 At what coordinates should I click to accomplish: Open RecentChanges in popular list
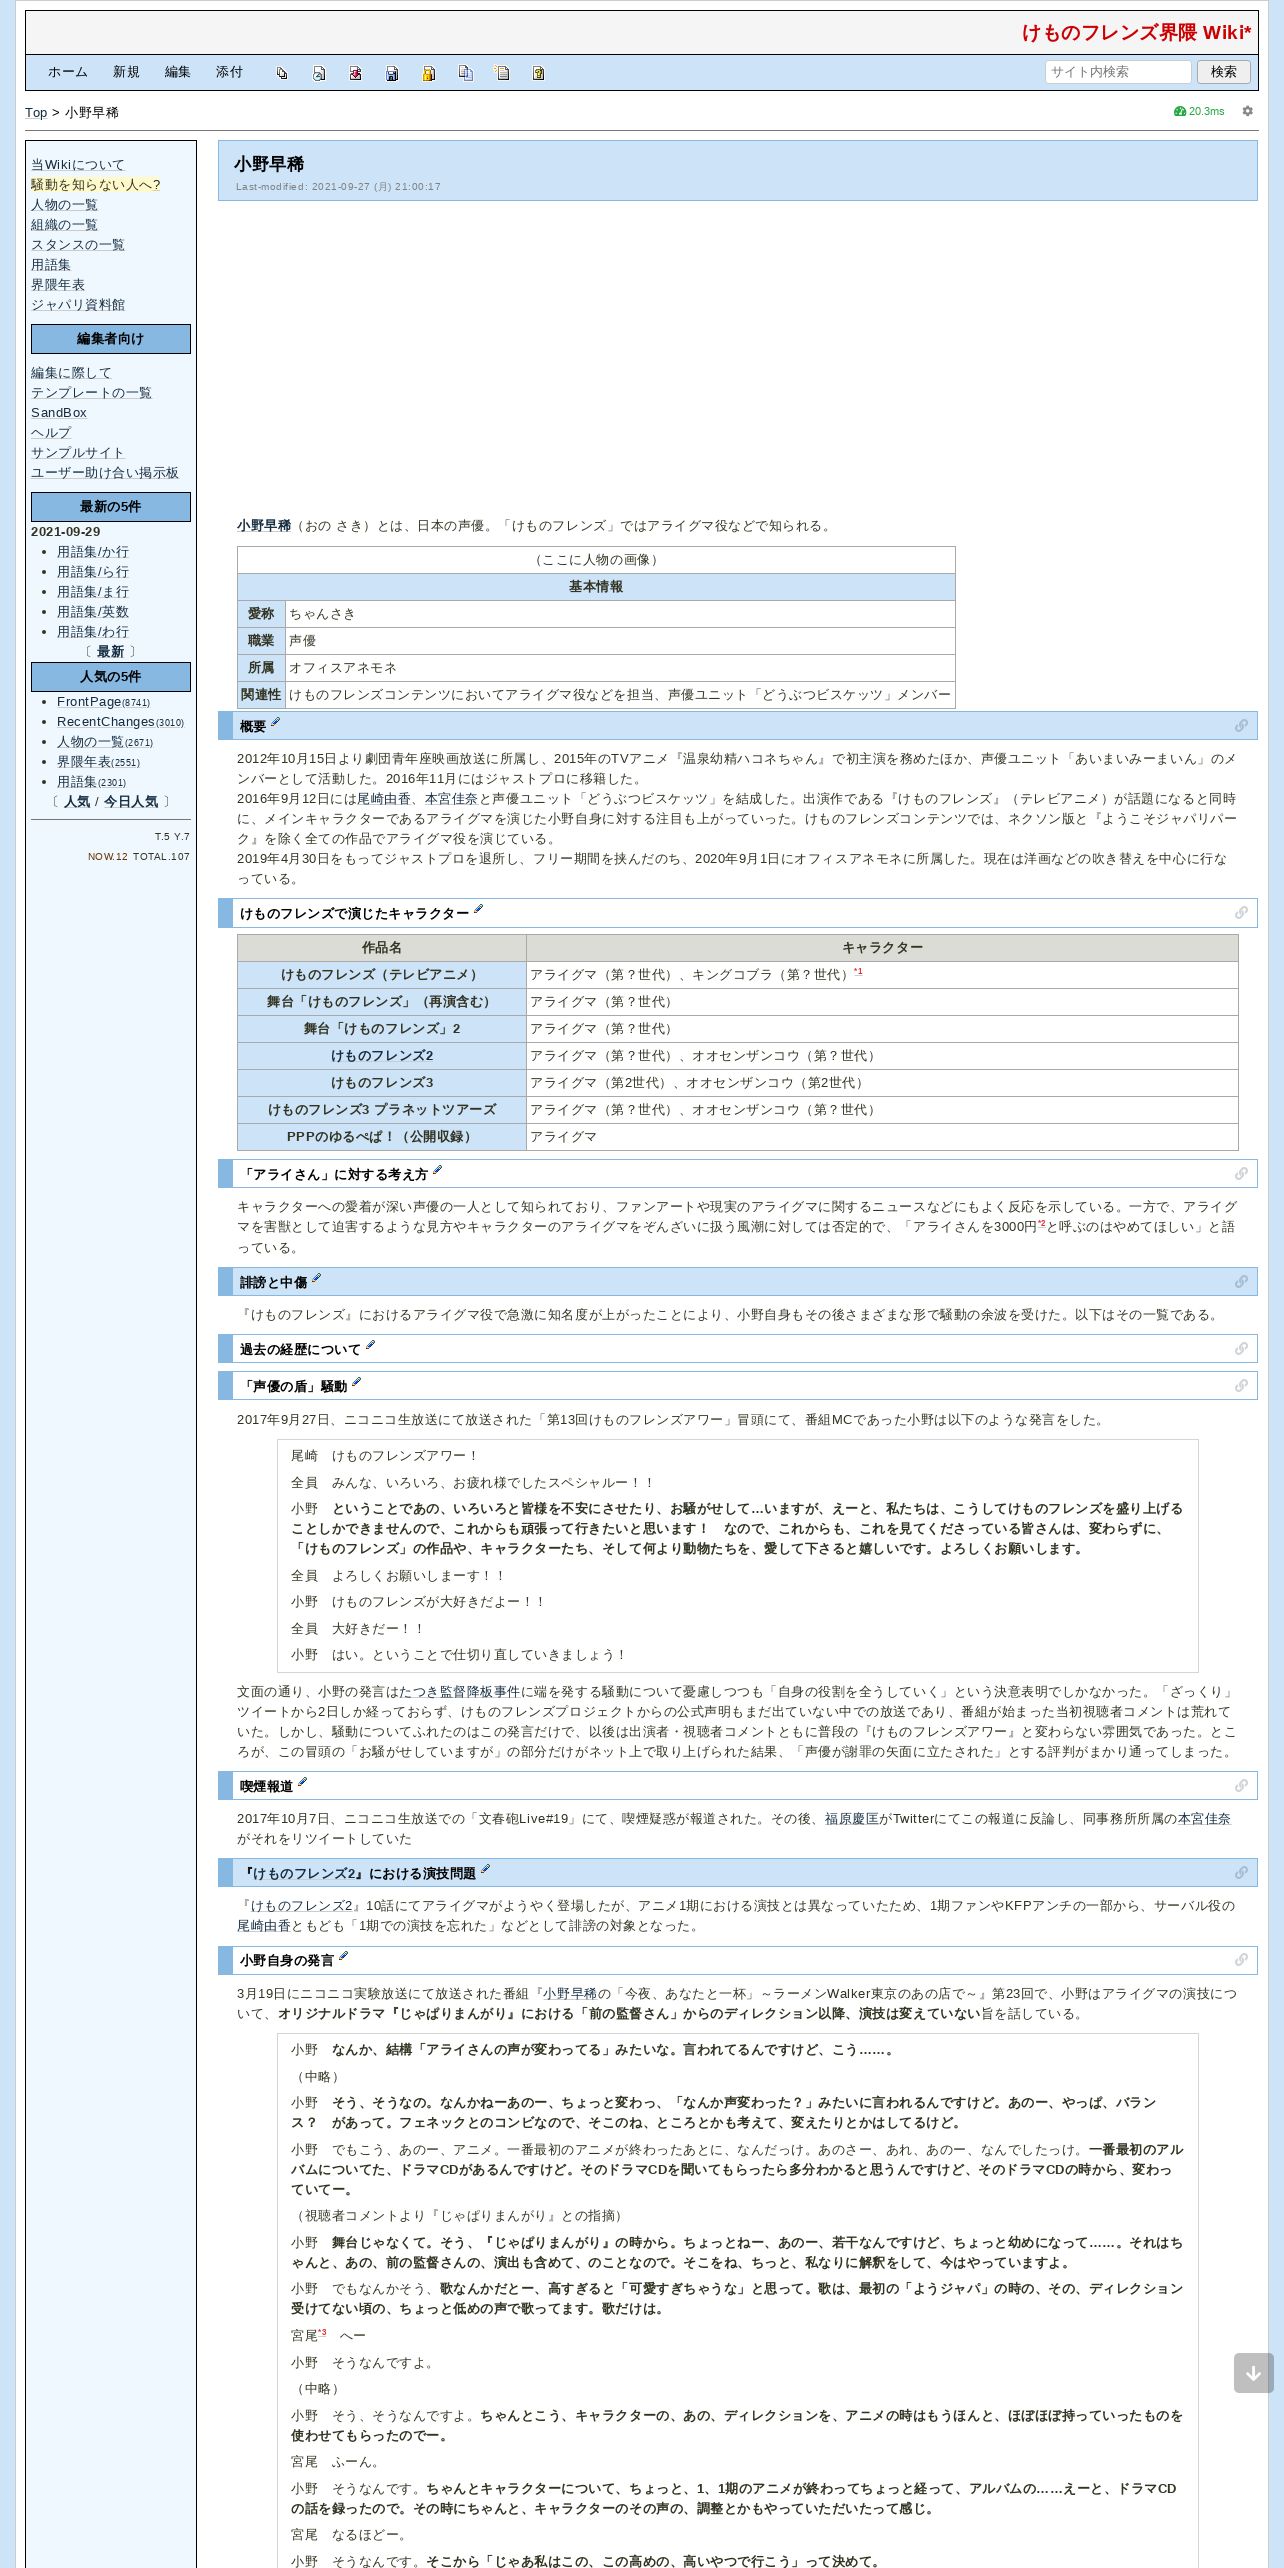pyautogui.click(x=106, y=722)
